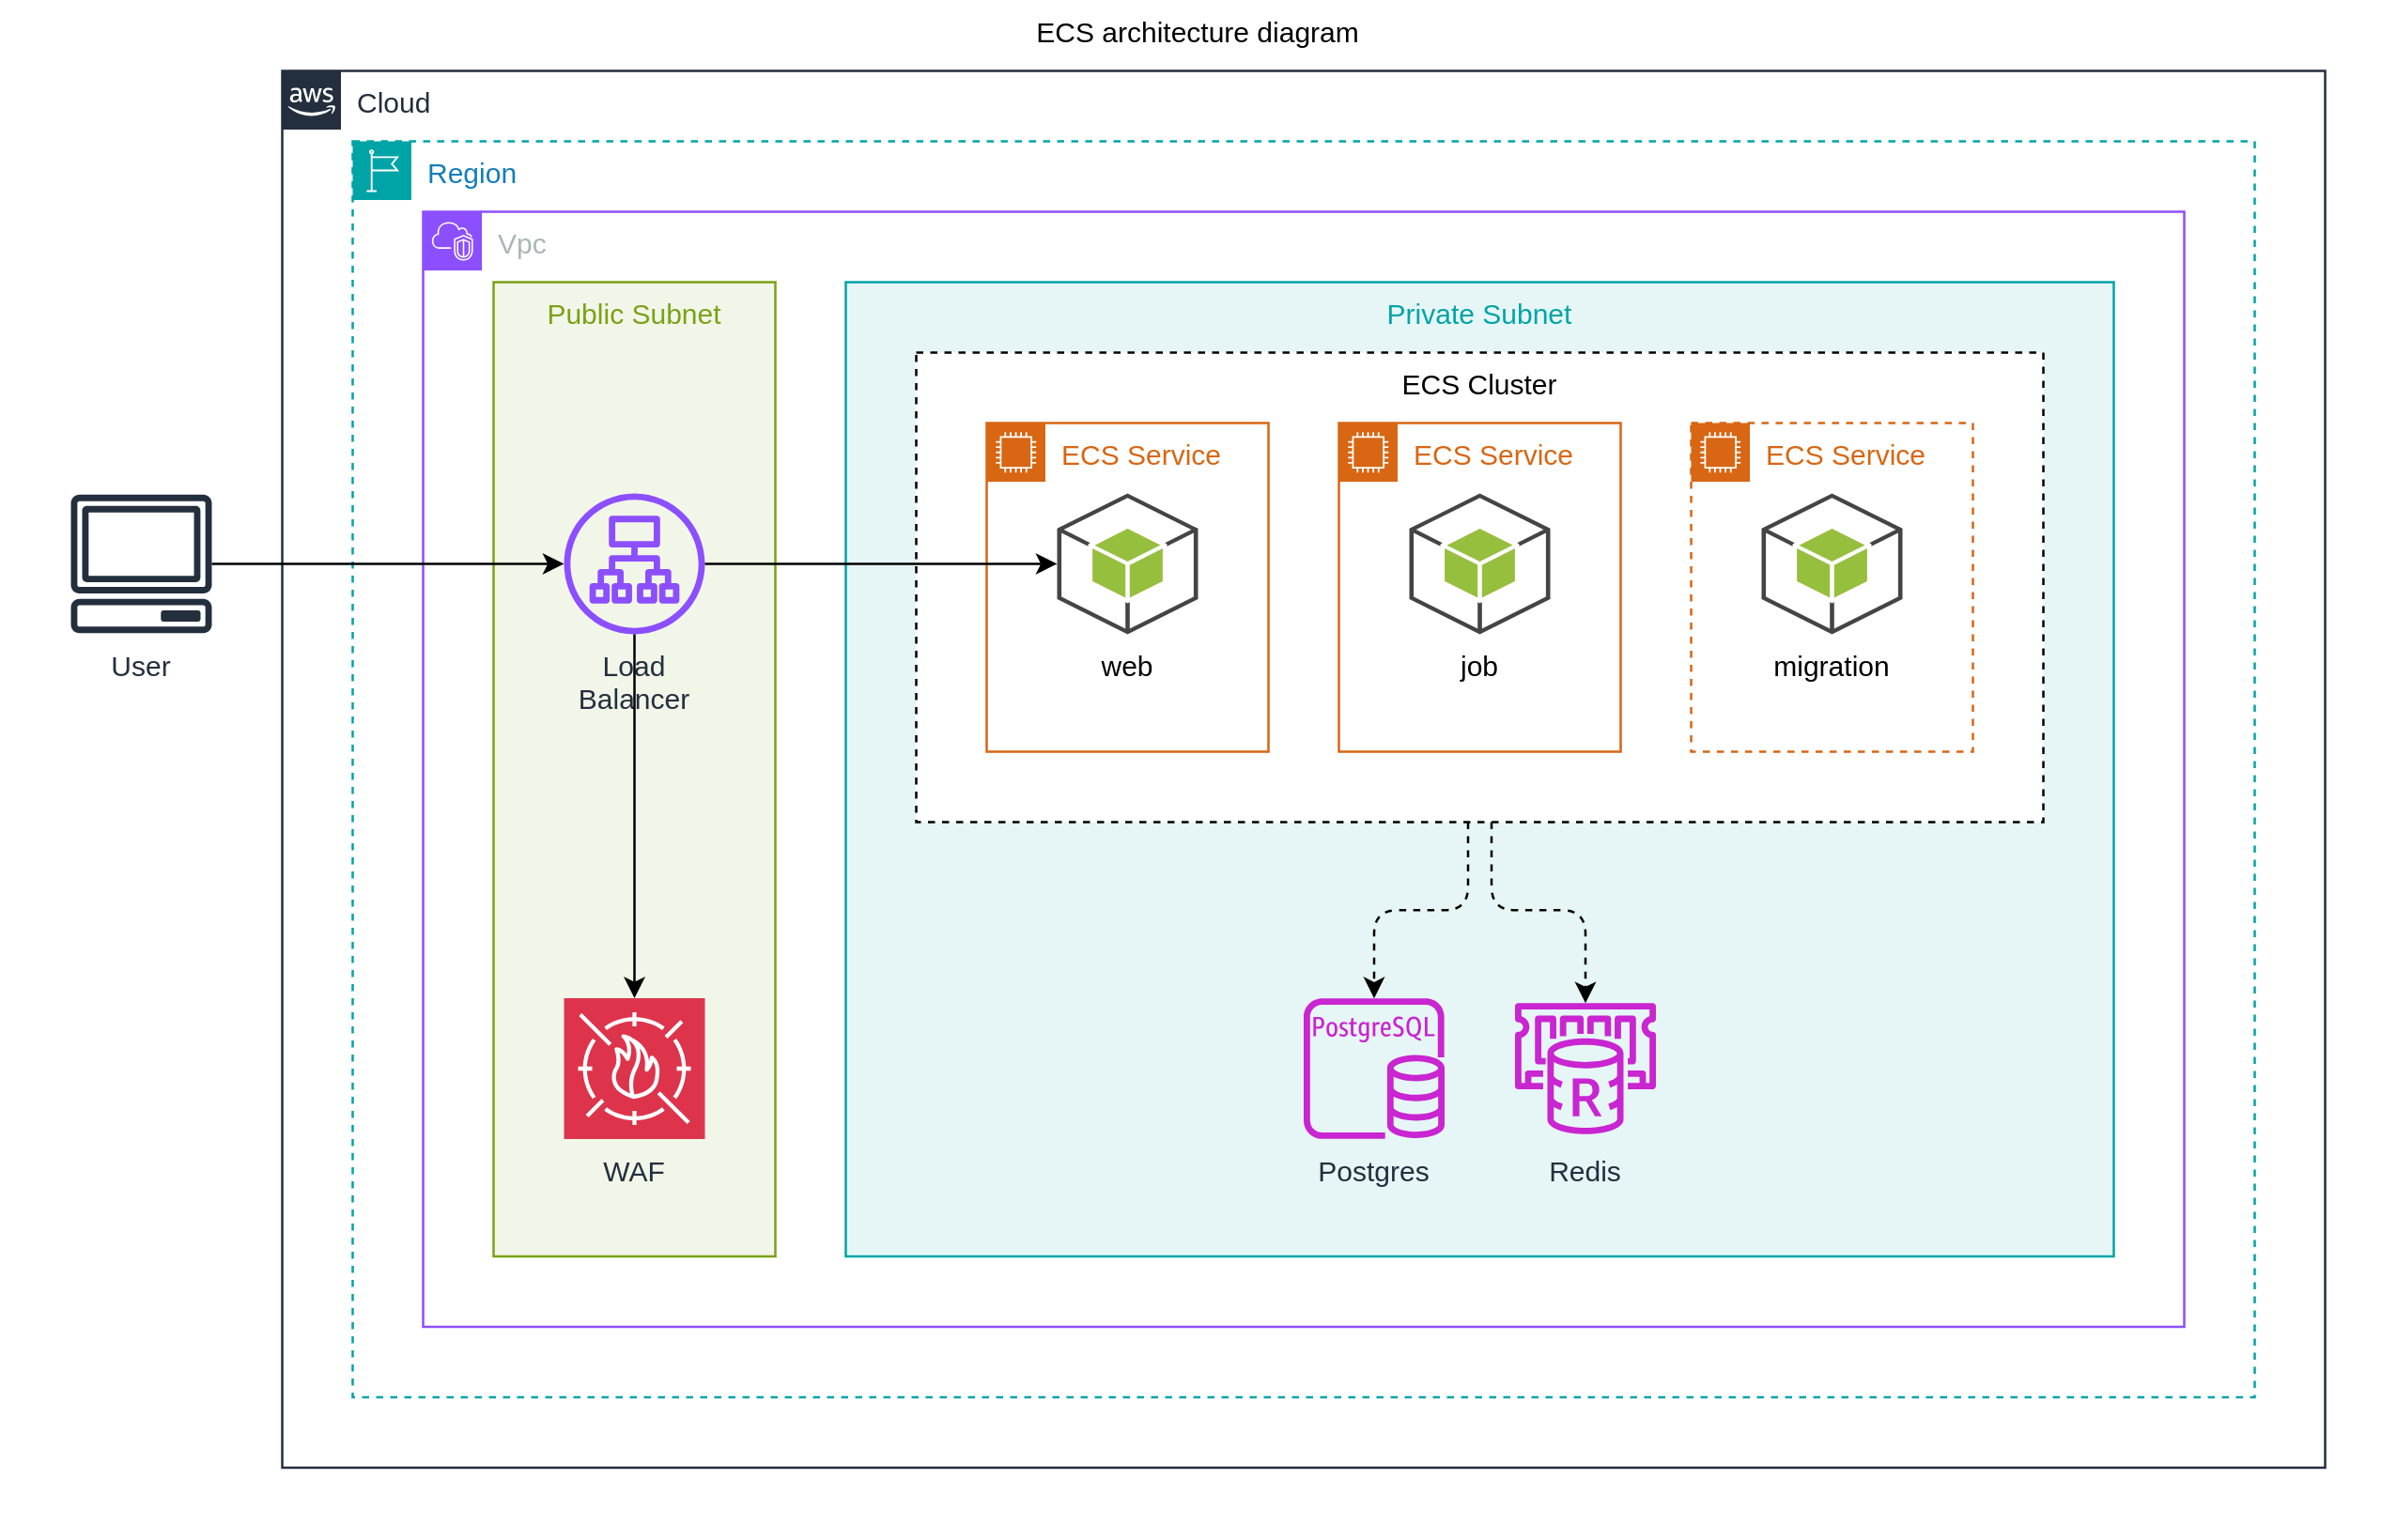Screen dimensions: 2397x1540
Task: Select the PostgreSQL database icon
Action: point(1374,1068)
